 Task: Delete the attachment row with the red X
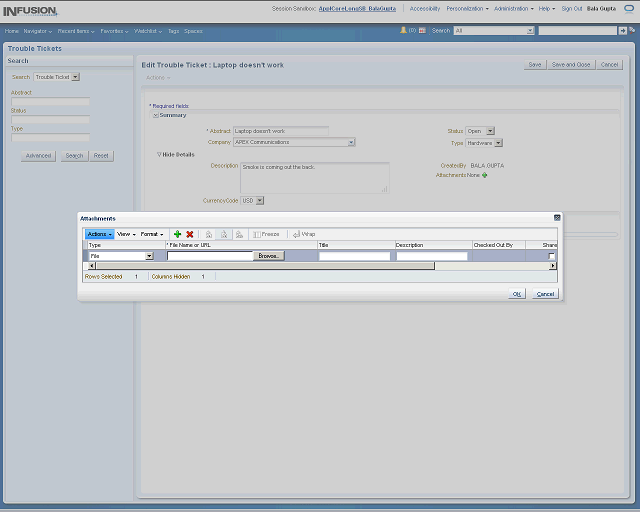coord(190,234)
